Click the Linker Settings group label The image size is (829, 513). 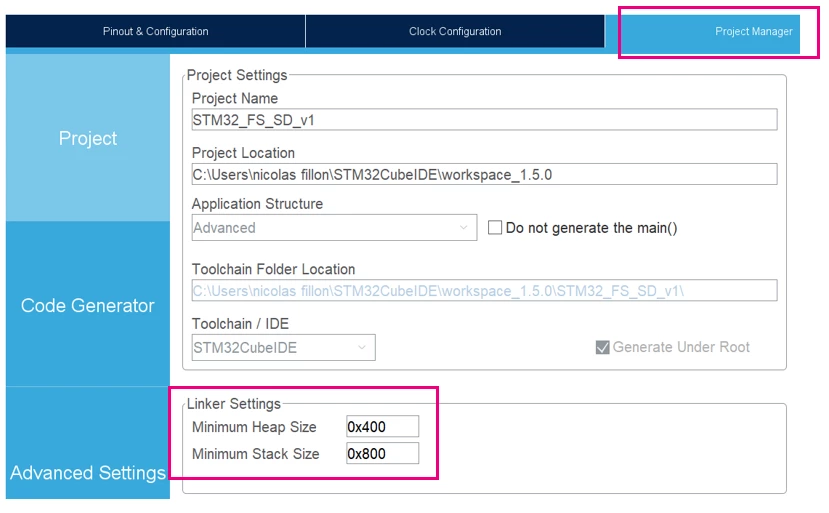point(234,404)
